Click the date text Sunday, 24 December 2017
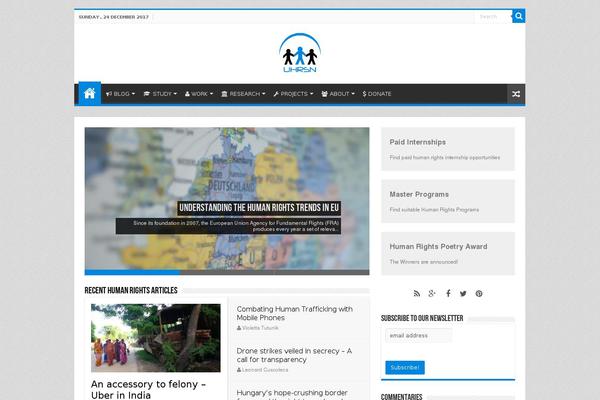Viewport: 600px width, 400px height. [x=114, y=17]
